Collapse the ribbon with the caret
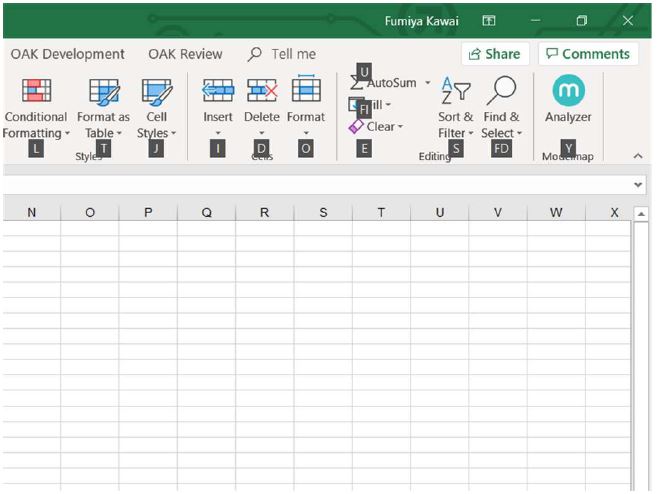This screenshot has width=657, height=494. point(638,156)
